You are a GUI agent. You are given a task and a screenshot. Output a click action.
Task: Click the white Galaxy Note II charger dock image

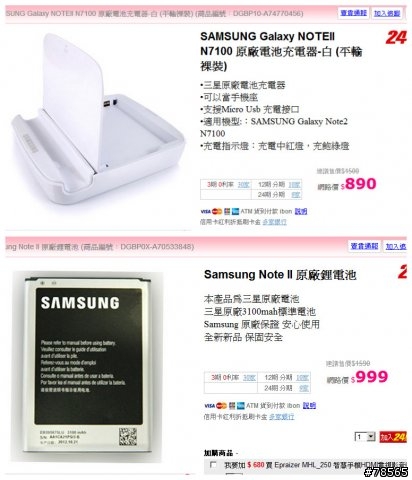point(97,120)
